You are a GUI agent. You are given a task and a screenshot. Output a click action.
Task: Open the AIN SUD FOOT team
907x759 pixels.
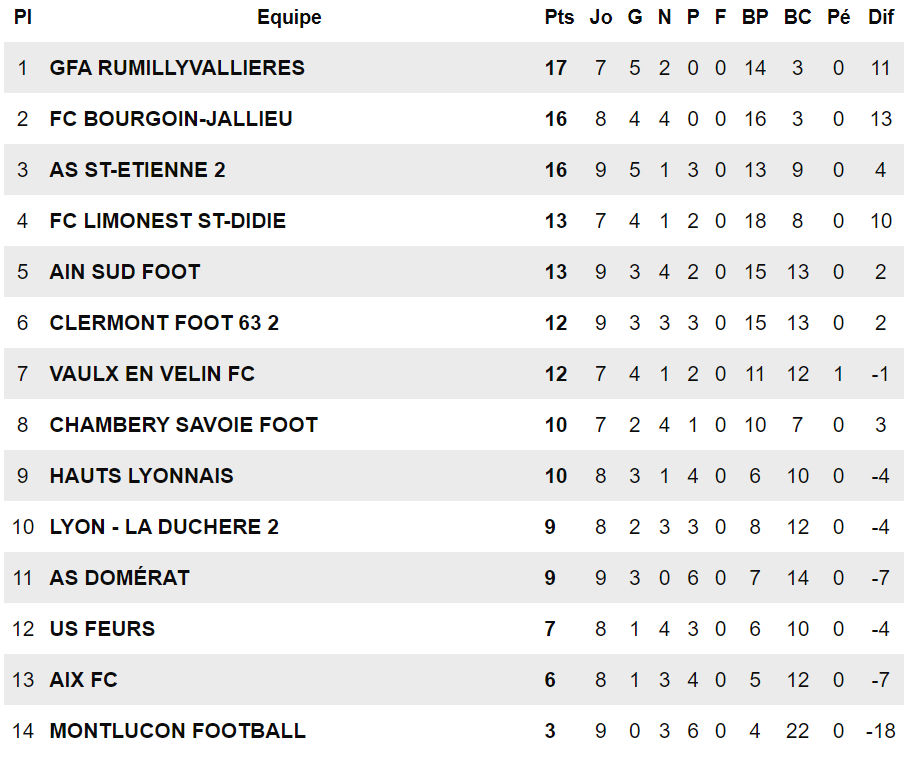point(125,271)
